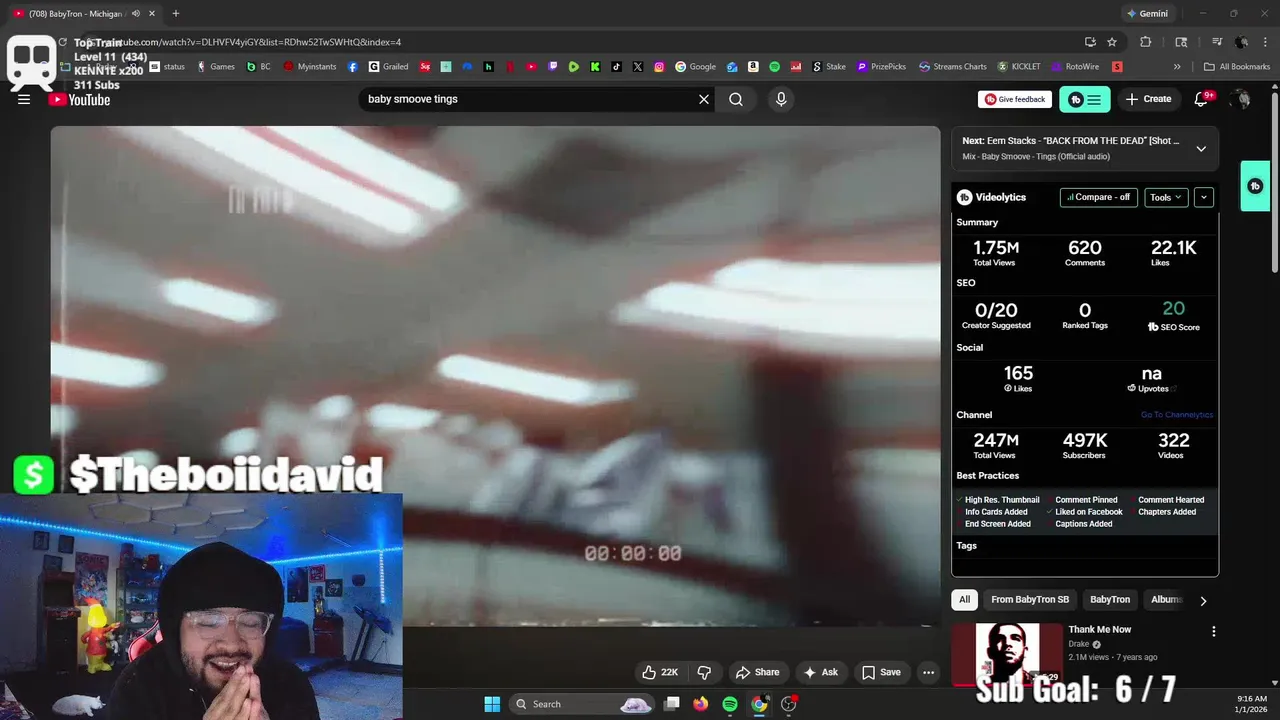The height and width of the screenshot is (720, 1280).
Task: Mute the BabyTron tab audio icon
Action: click(136, 14)
